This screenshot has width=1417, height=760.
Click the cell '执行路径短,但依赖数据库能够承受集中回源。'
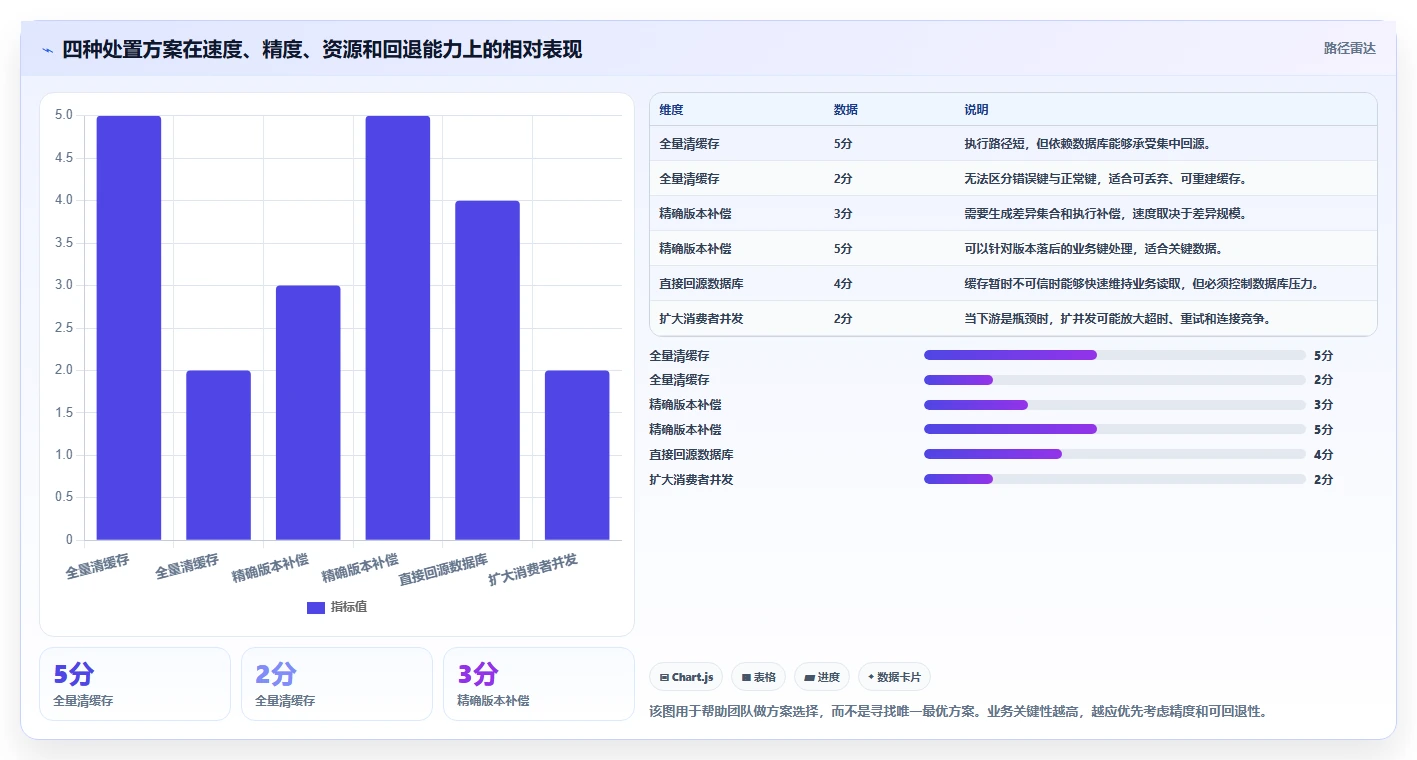coord(1088,144)
